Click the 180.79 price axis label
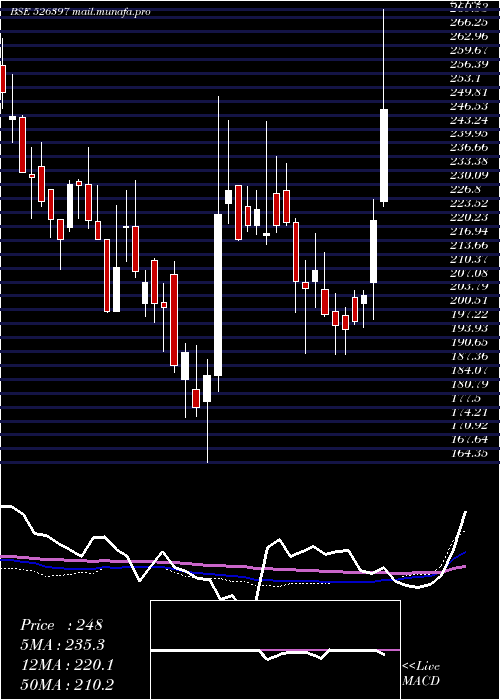The height and width of the screenshot is (700, 500). tap(470, 384)
